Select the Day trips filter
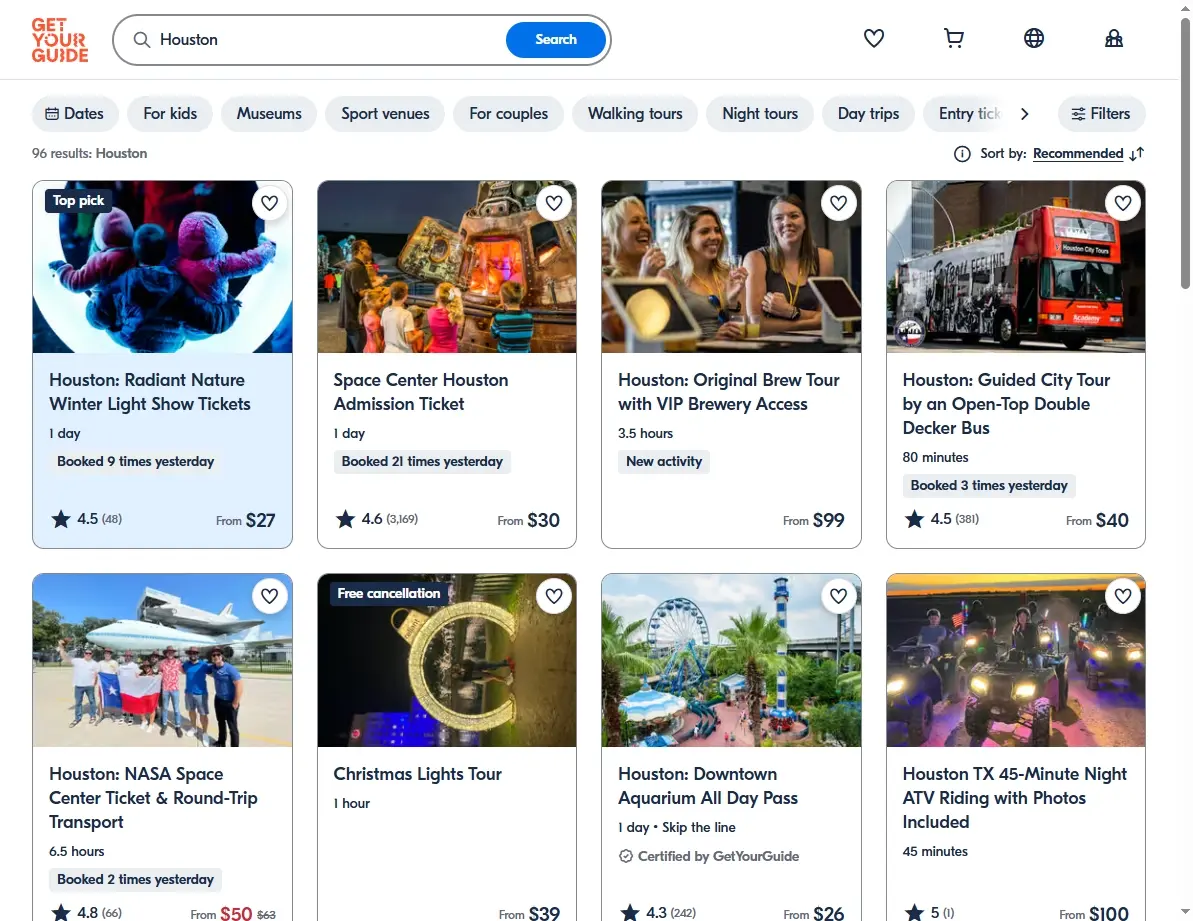Image resolution: width=1193 pixels, height=921 pixels. [x=868, y=113]
